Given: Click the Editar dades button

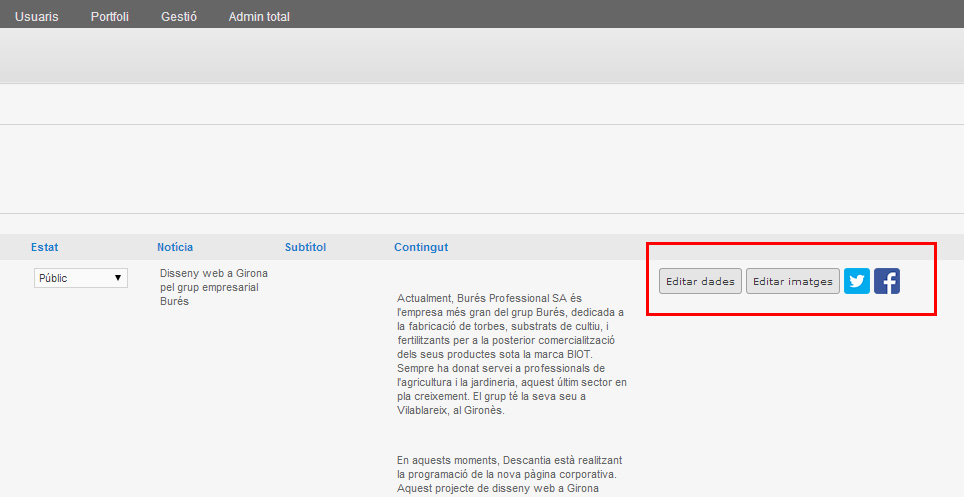Looking at the screenshot, I should (x=700, y=281).
